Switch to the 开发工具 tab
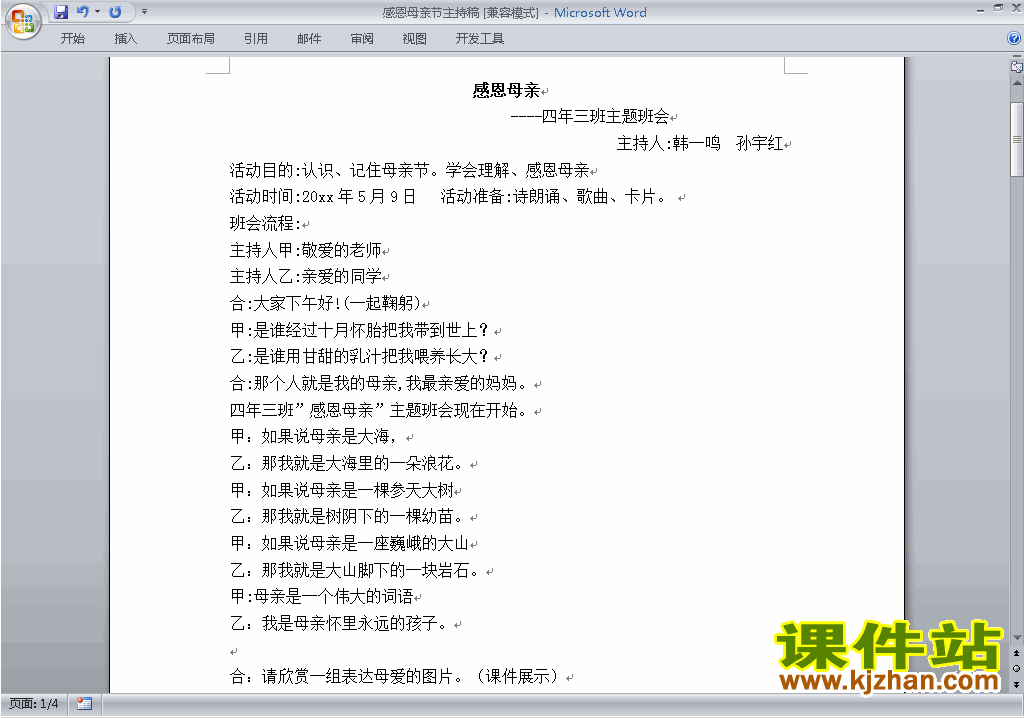1024x718 pixels. (480, 39)
